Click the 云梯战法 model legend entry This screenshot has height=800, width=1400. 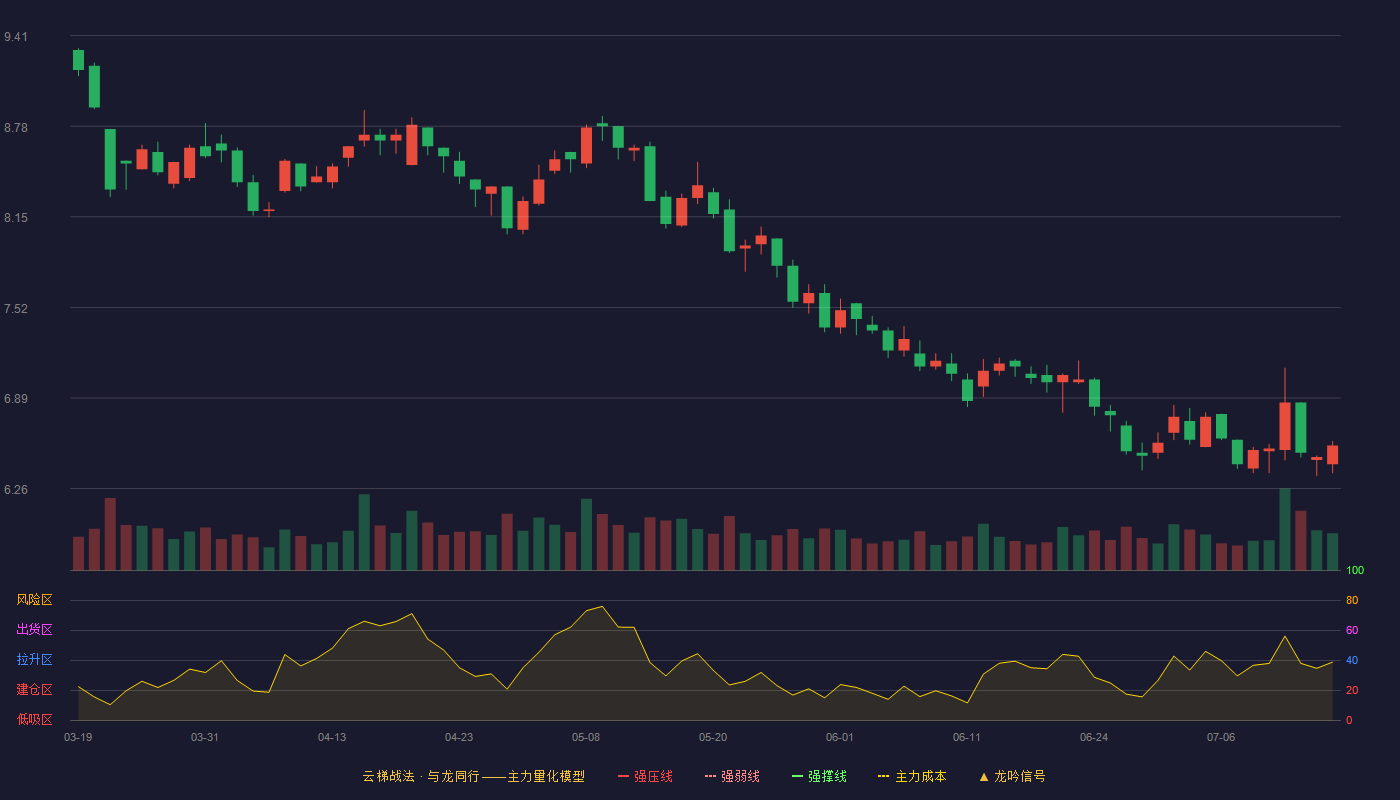tap(473, 776)
